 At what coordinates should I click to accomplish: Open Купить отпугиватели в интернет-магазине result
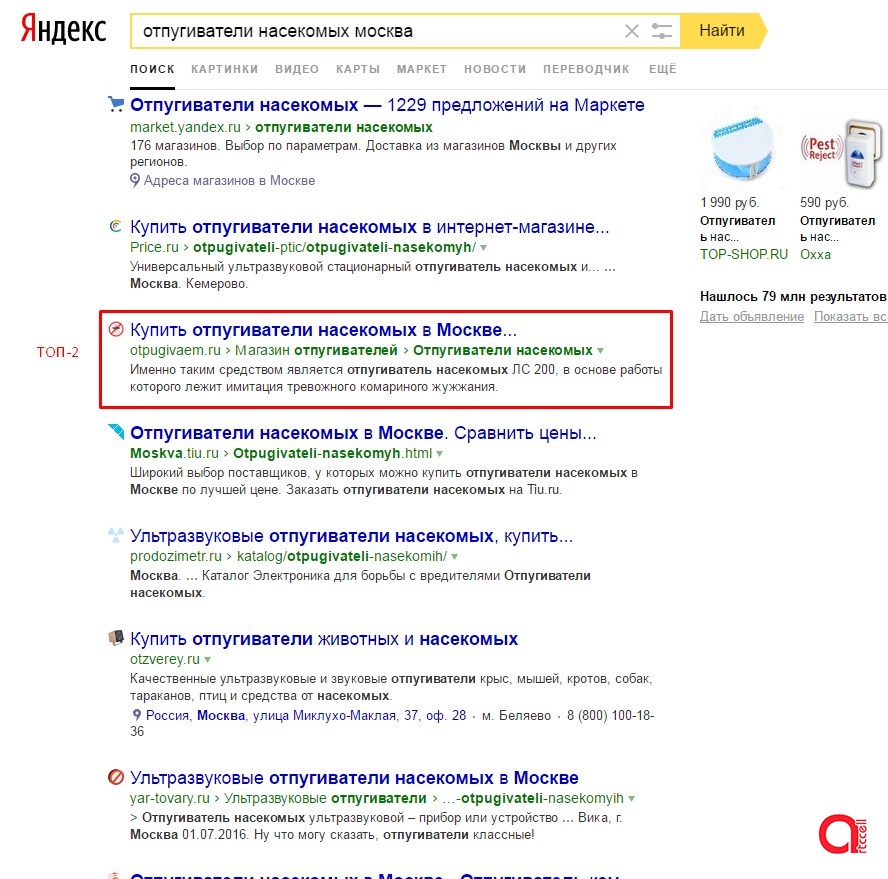(370, 227)
